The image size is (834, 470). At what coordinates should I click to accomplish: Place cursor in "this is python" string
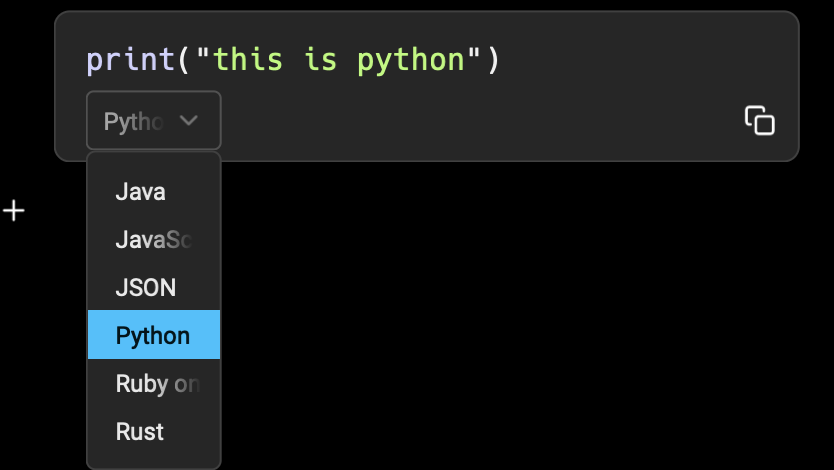coord(330,60)
